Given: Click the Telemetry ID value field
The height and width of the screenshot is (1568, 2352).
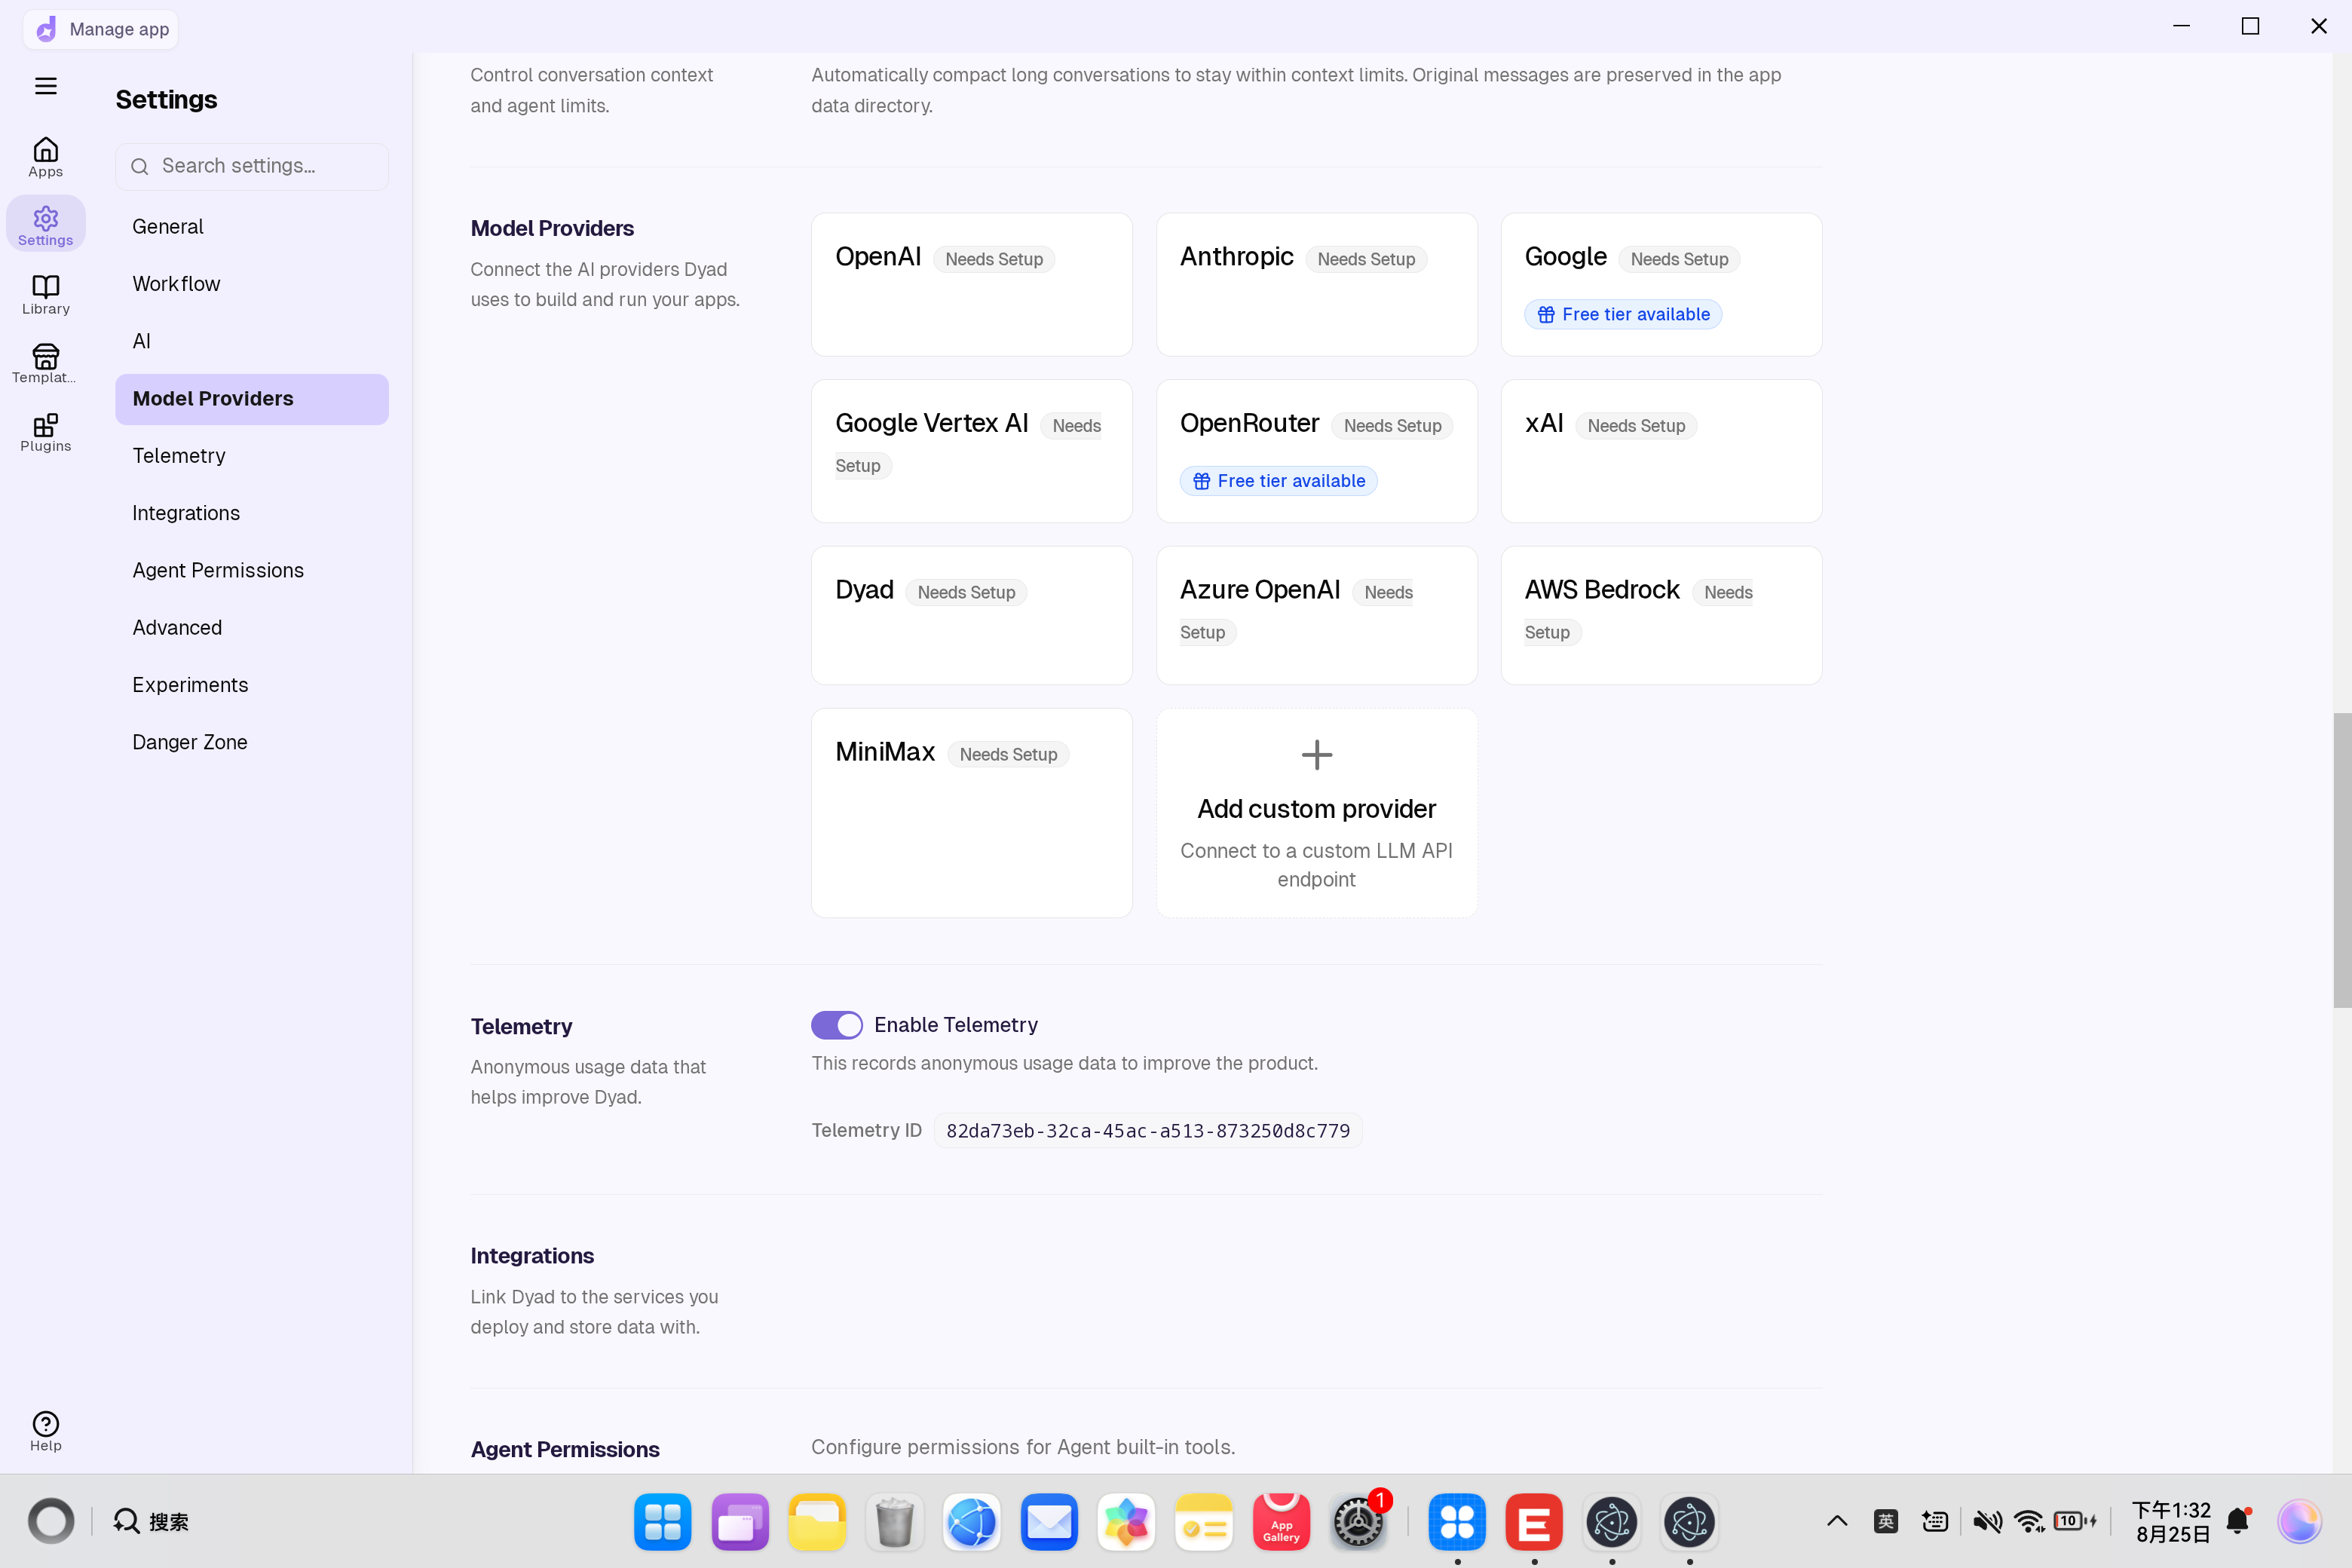Looking at the screenshot, I should (x=1148, y=1130).
